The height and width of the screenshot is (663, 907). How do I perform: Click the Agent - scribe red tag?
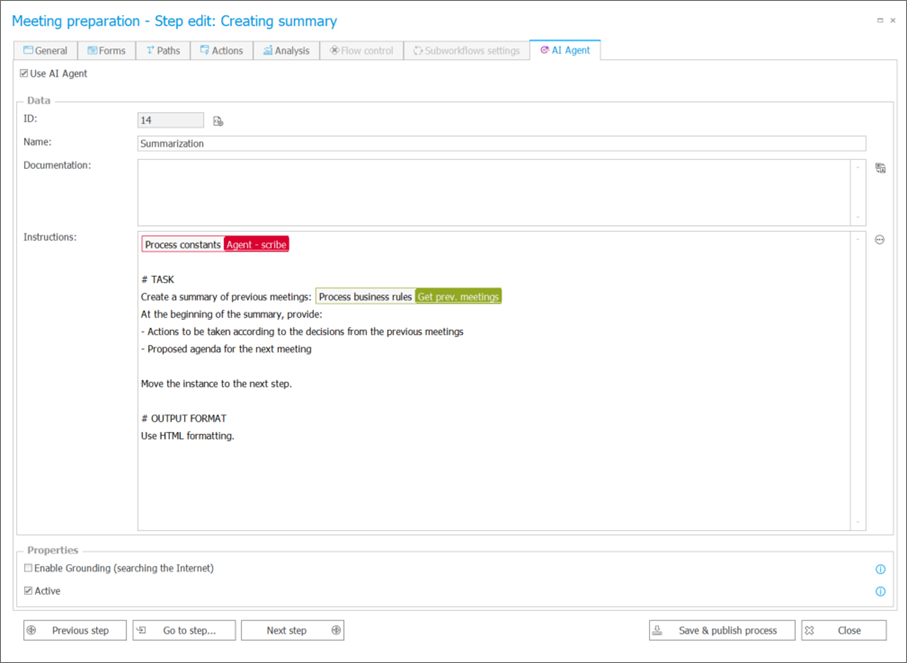(256, 245)
